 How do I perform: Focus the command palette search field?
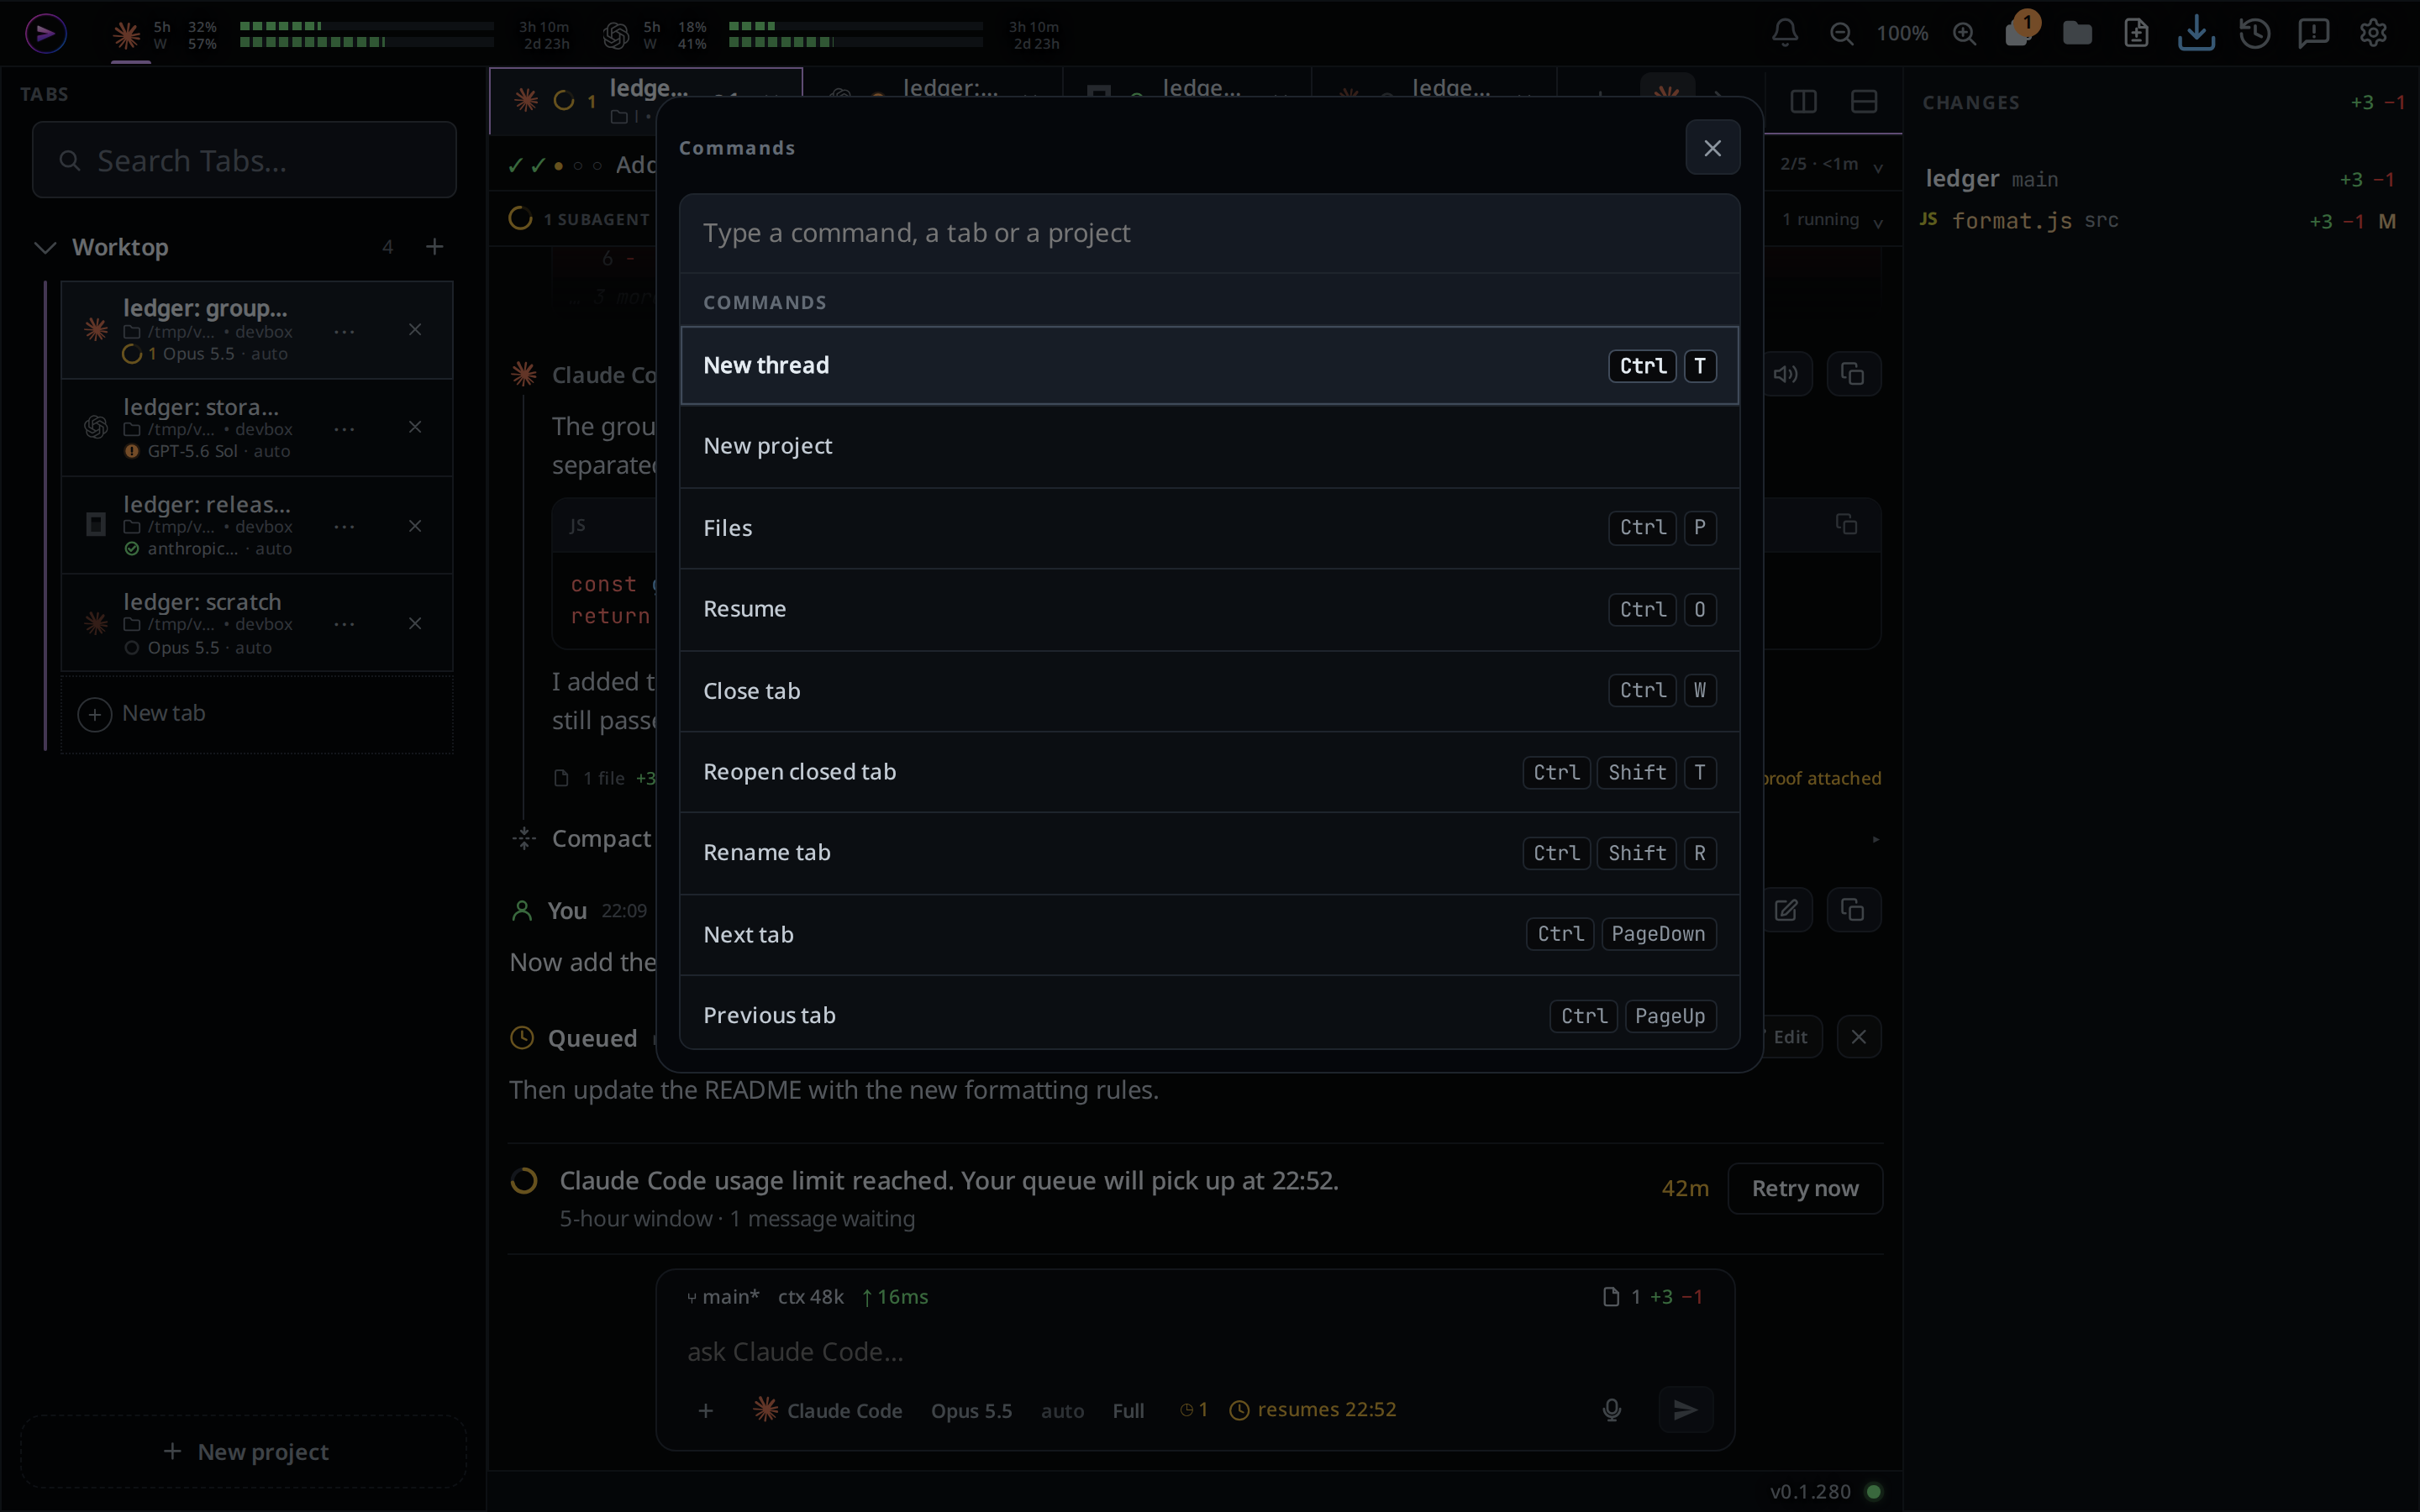coord(1209,233)
